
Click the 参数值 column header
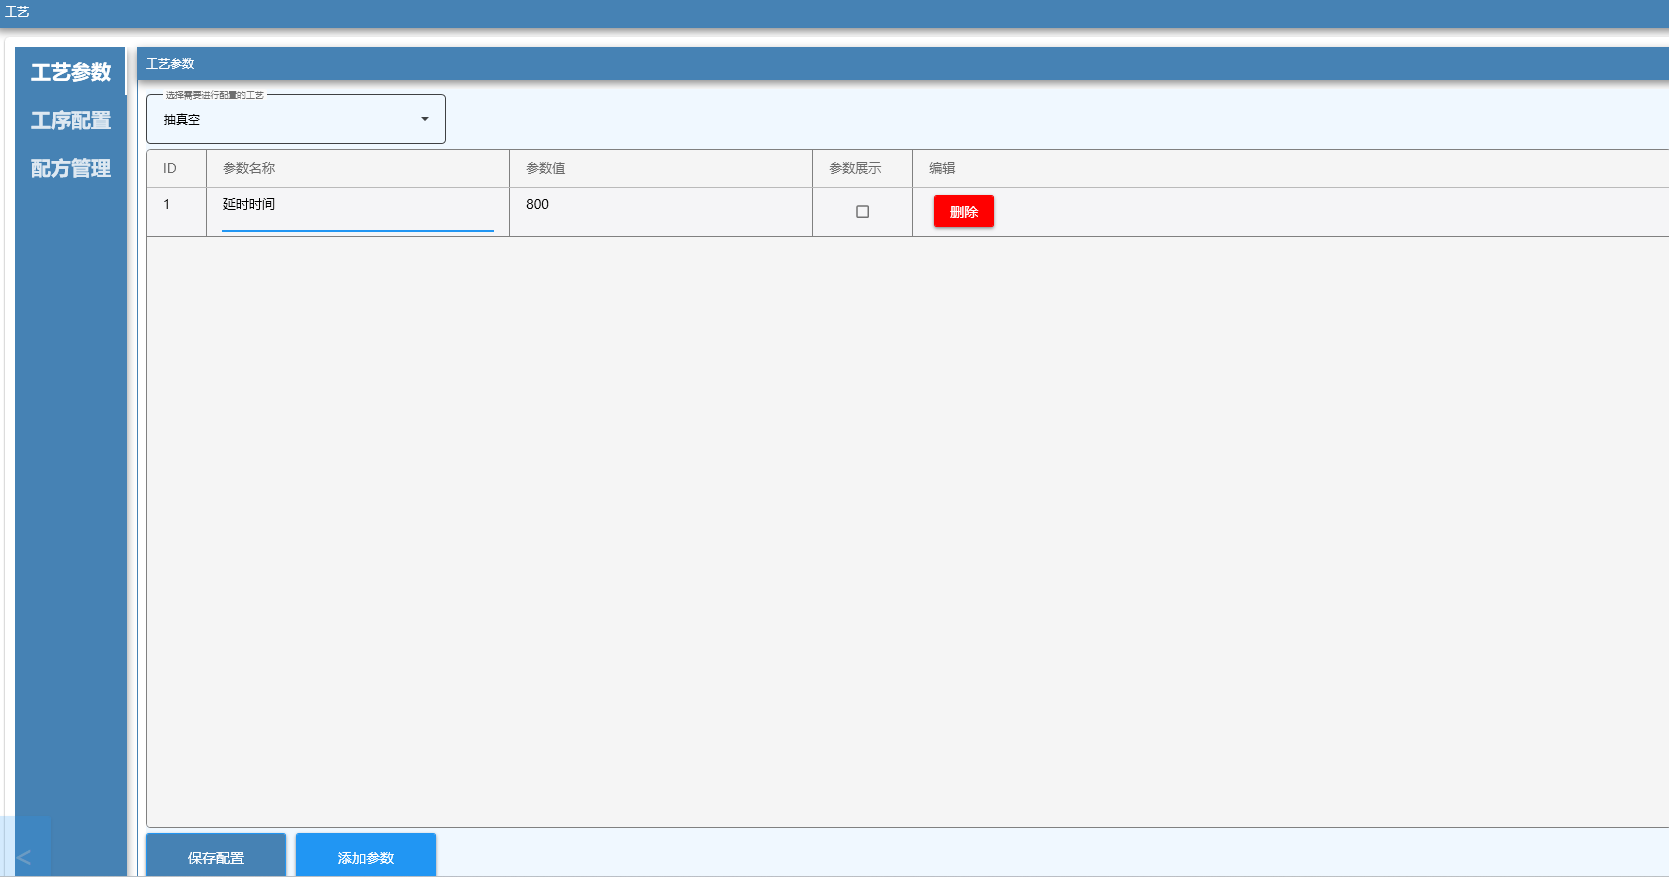click(x=661, y=169)
